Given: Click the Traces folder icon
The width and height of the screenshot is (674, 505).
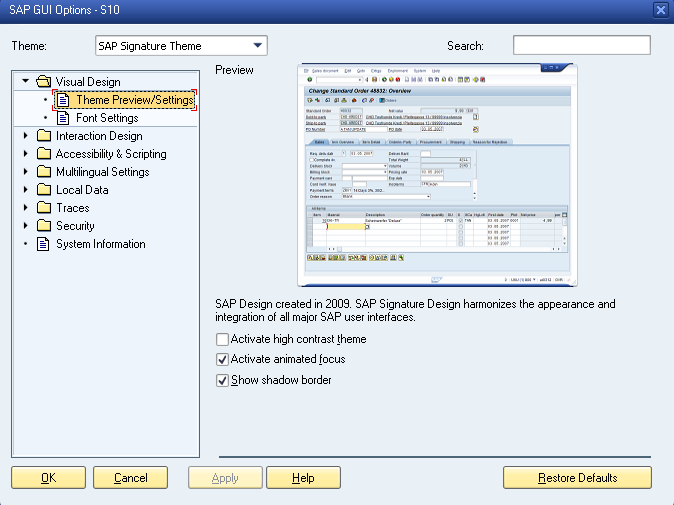Looking at the screenshot, I should (43, 208).
